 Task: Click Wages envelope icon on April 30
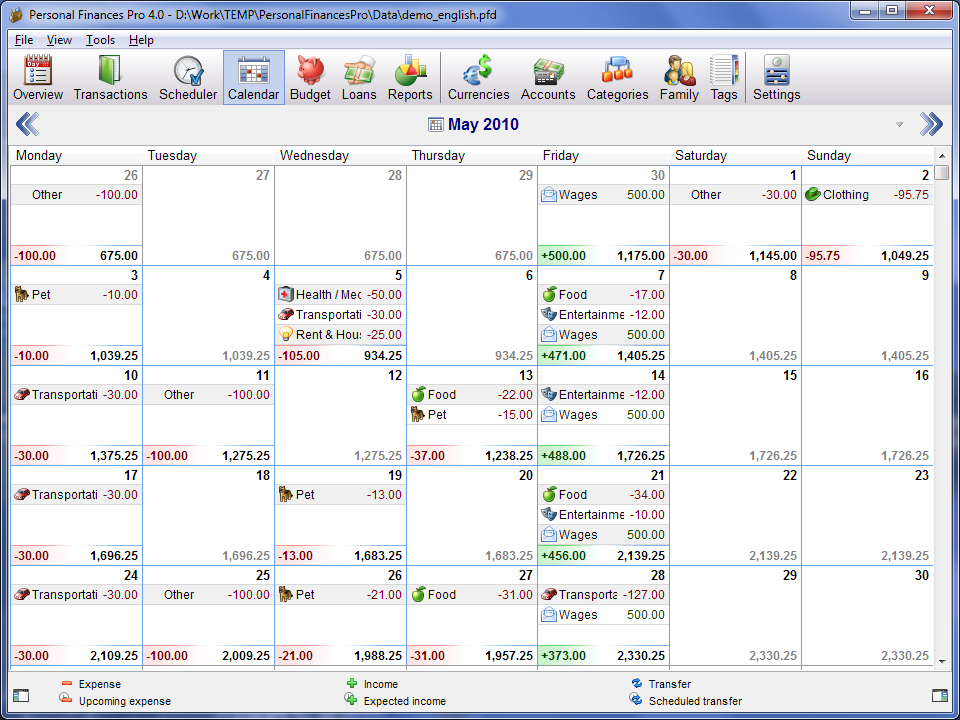[x=549, y=195]
